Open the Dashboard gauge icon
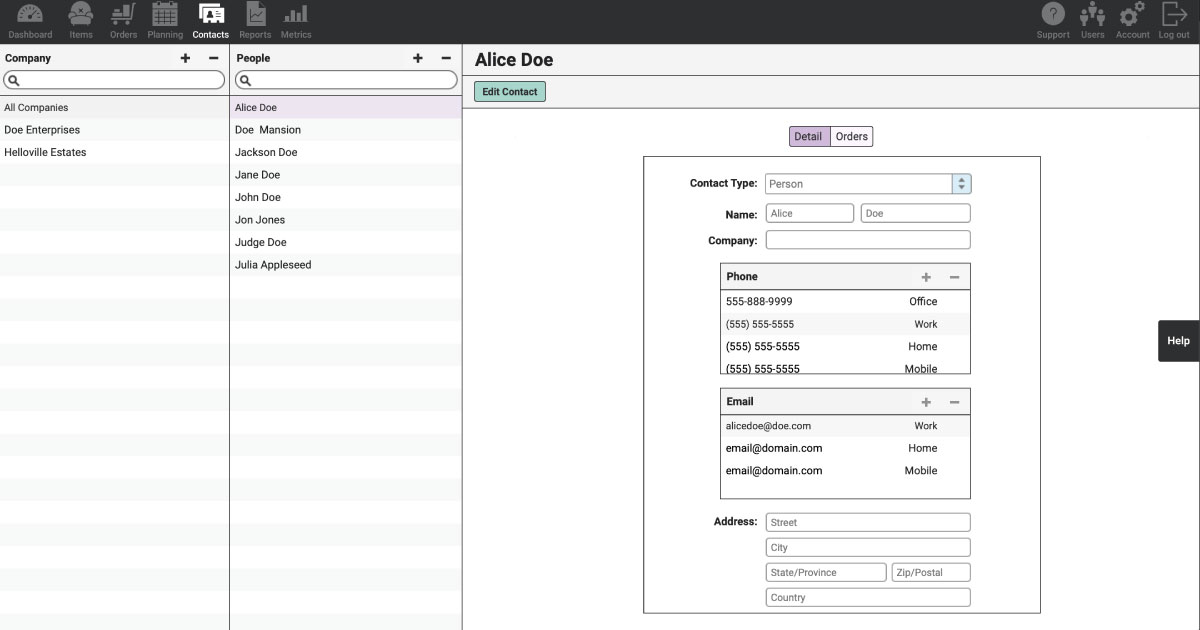1200x630 pixels. click(x=30, y=14)
